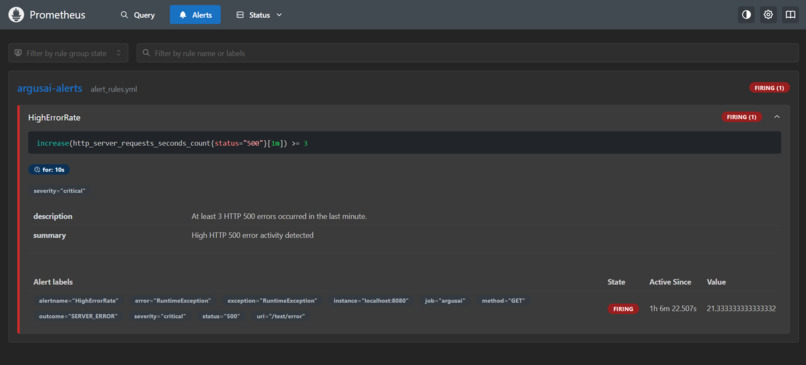
Task: Open the settings gear icon
Action: click(x=768, y=15)
